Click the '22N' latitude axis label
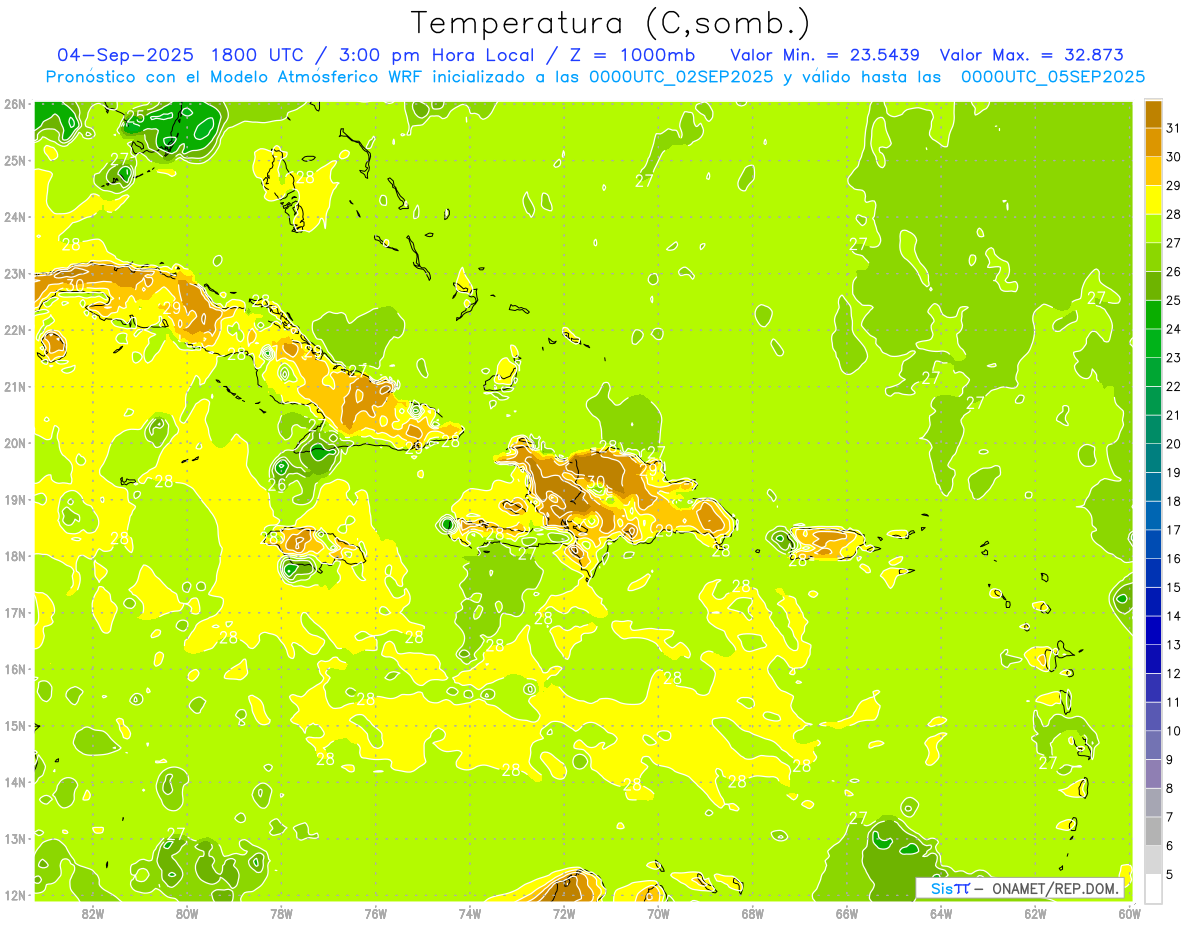Viewport: 1200px width, 927px height. pyautogui.click(x=15, y=330)
